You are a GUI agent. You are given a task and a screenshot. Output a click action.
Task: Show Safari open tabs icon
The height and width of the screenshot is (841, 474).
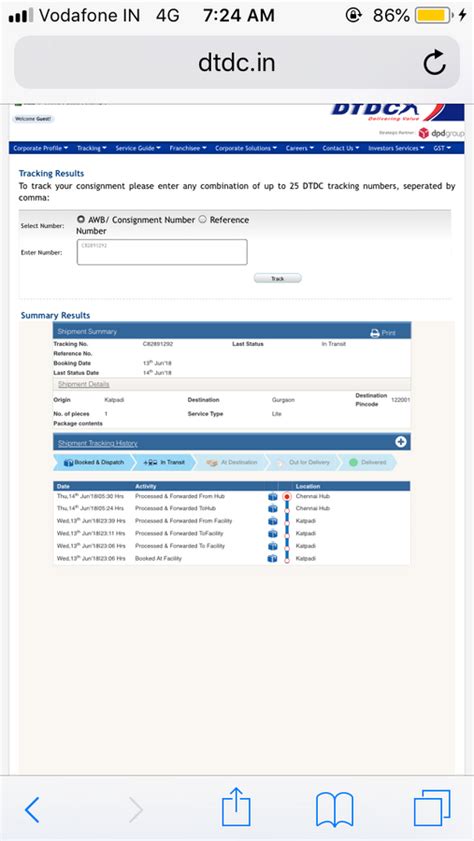(432, 809)
